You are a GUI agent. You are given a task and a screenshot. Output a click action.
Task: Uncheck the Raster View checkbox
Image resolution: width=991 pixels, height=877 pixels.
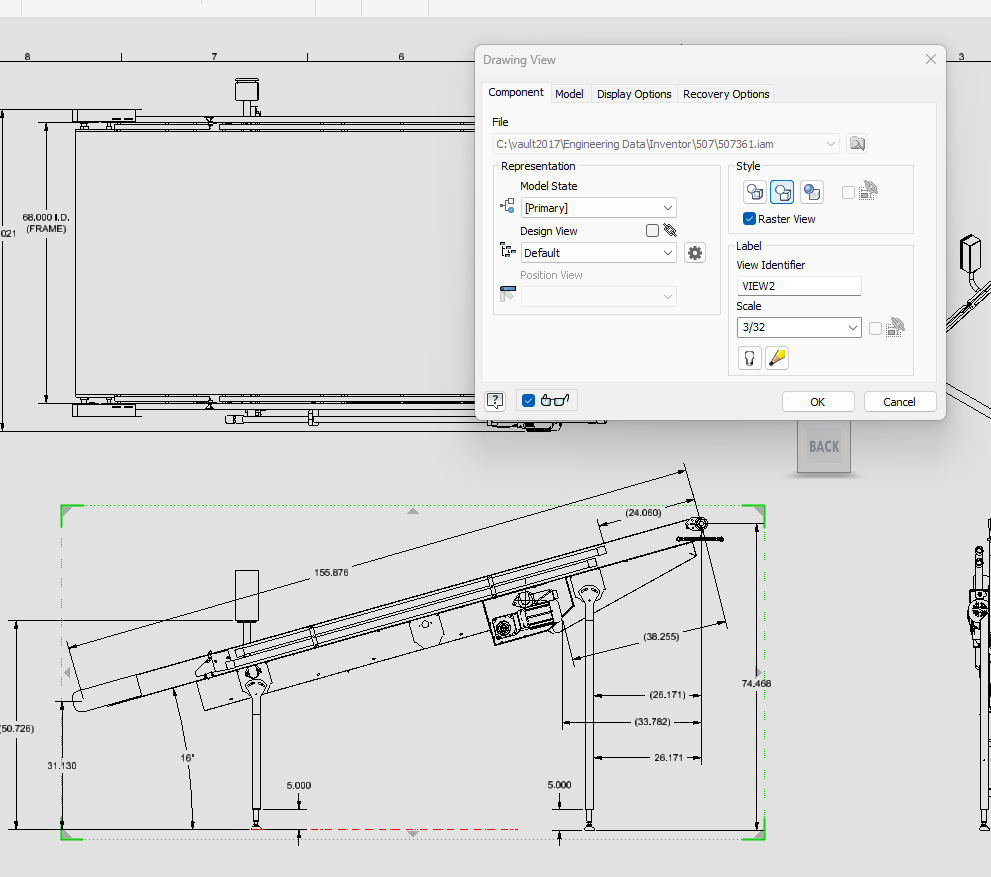[749, 218]
